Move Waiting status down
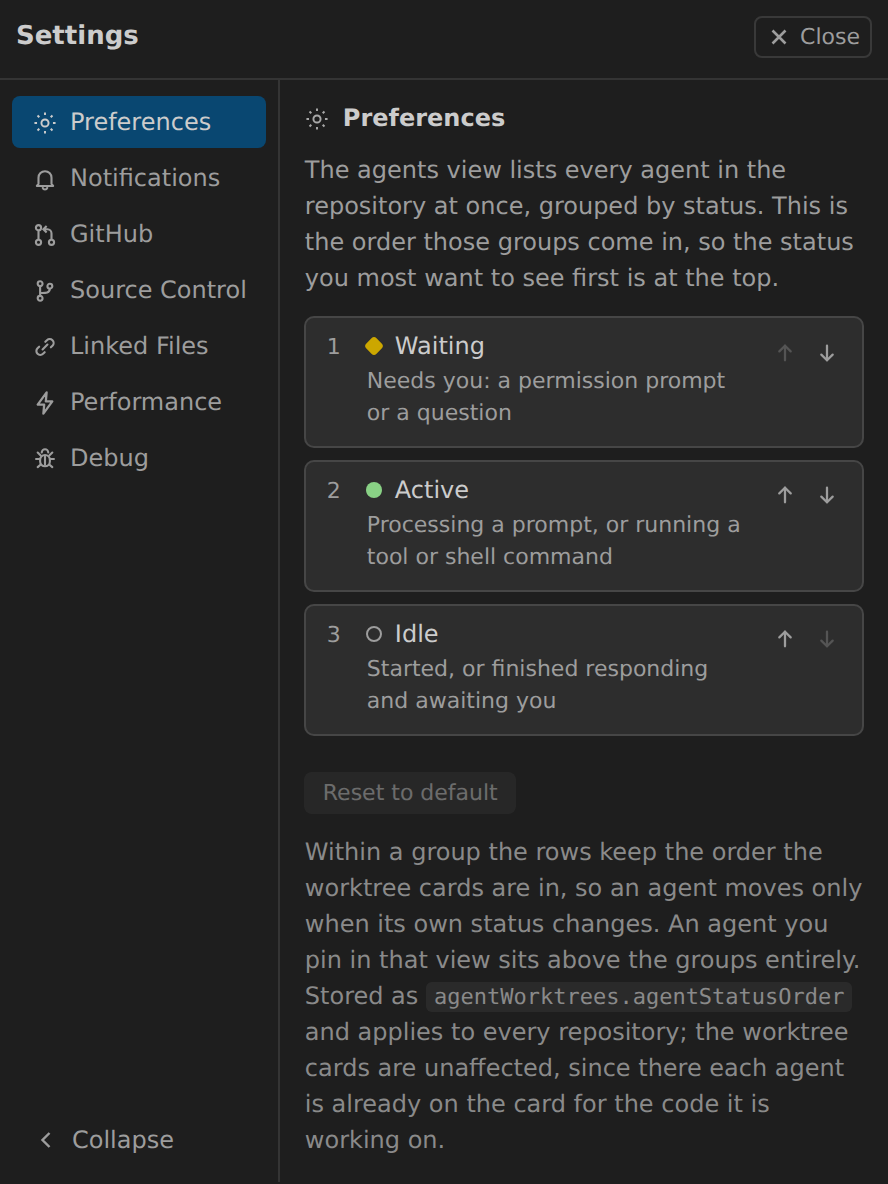The width and height of the screenshot is (888, 1184). pos(827,353)
